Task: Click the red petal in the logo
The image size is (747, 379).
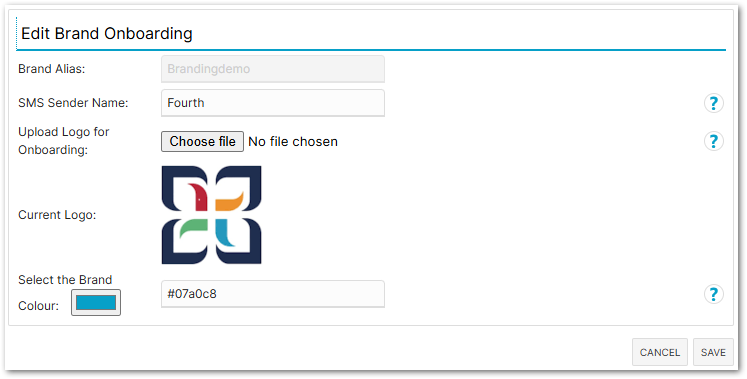Action: point(200,197)
